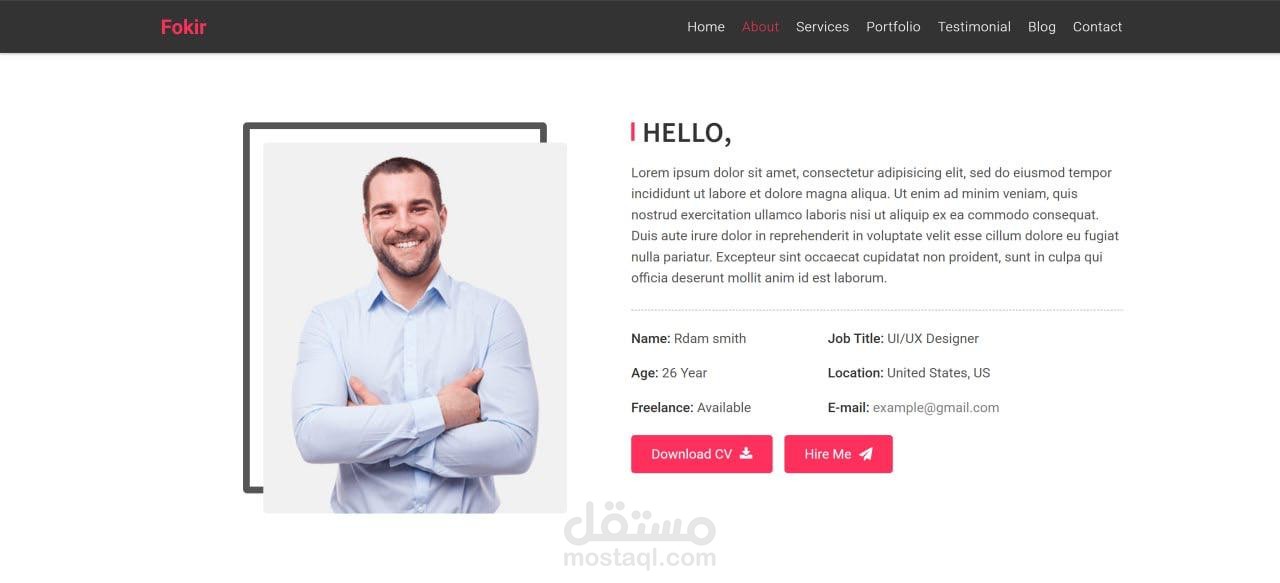Click the download icon in Download CV button
The width and height of the screenshot is (1280, 583).
click(x=746, y=453)
